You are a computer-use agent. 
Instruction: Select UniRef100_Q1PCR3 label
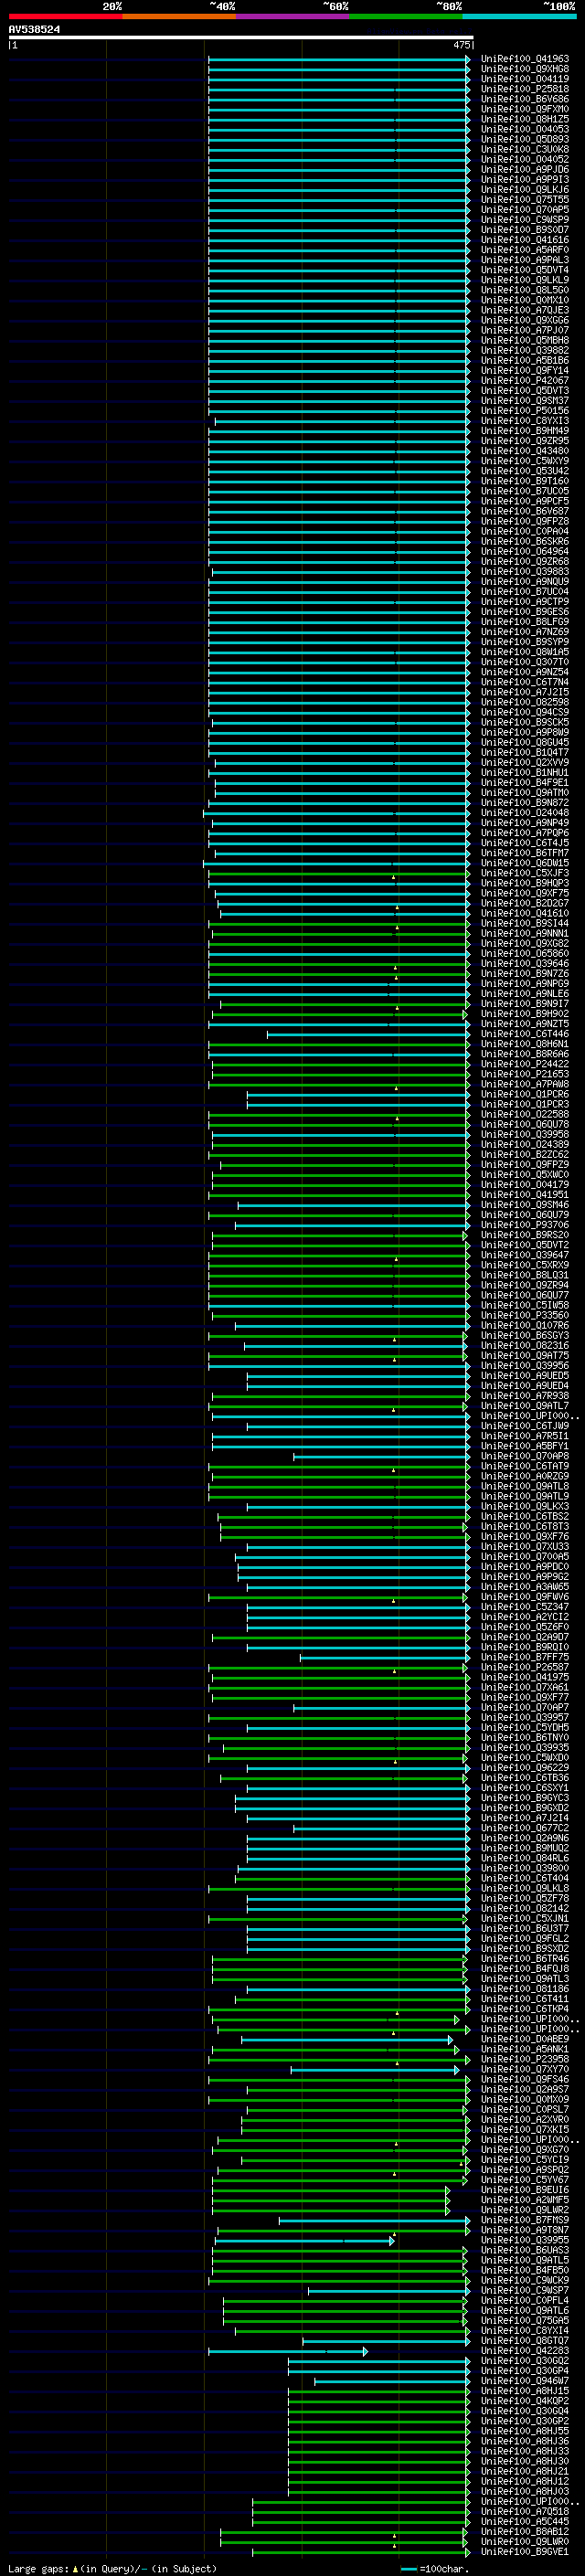(x=524, y=1105)
